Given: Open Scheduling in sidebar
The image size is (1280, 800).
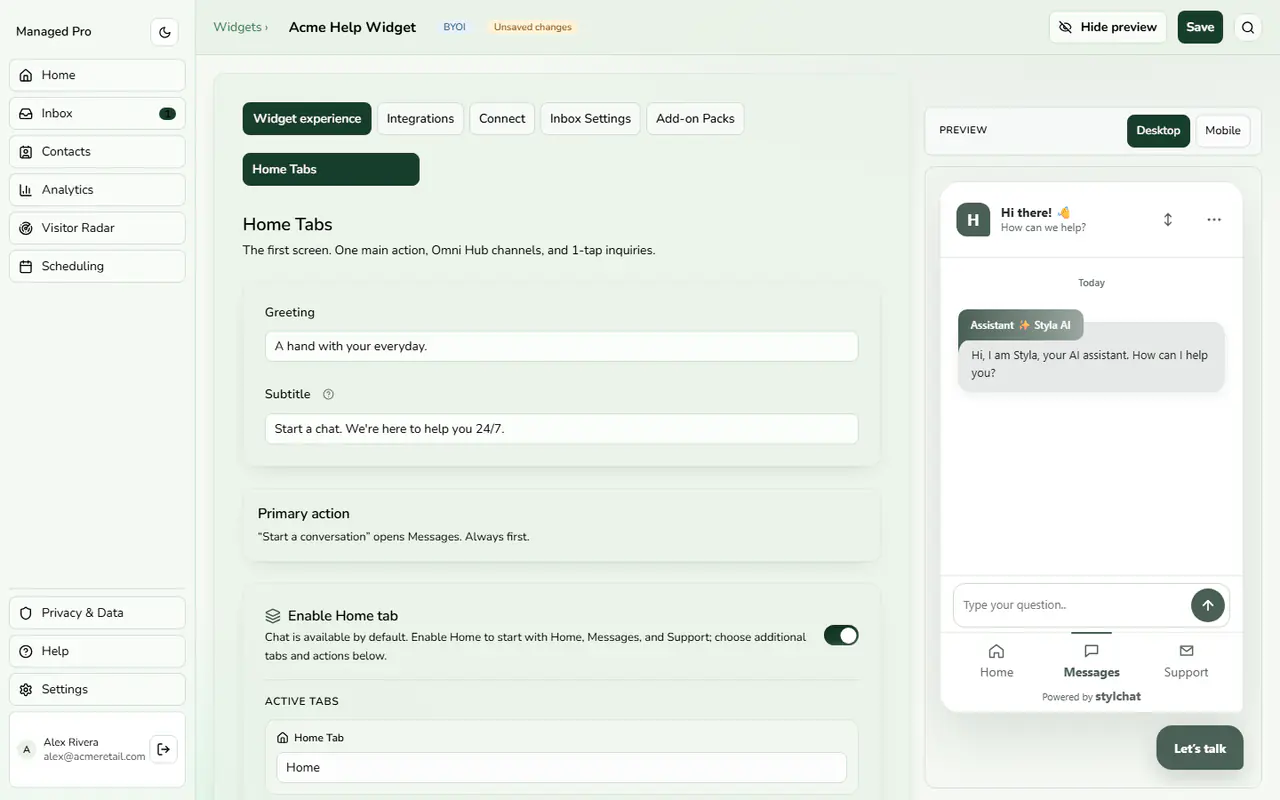Looking at the screenshot, I should pyautogui.click(x=97, y=266).
